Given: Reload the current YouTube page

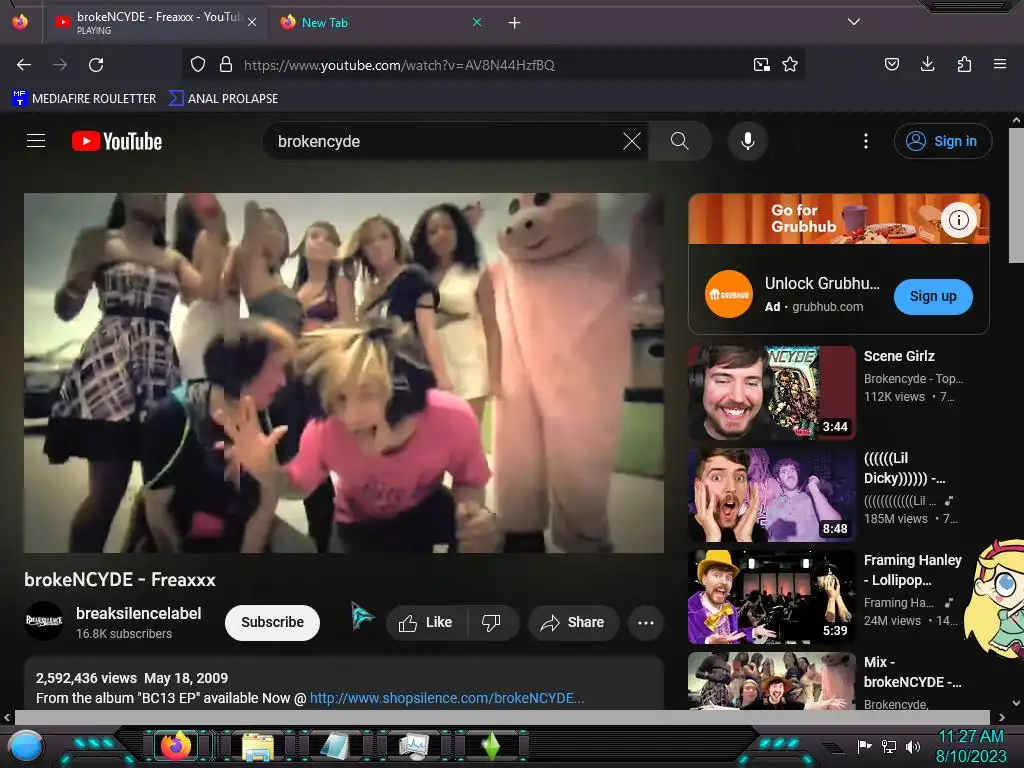Looking at the screenshot, I should [96, 65].
